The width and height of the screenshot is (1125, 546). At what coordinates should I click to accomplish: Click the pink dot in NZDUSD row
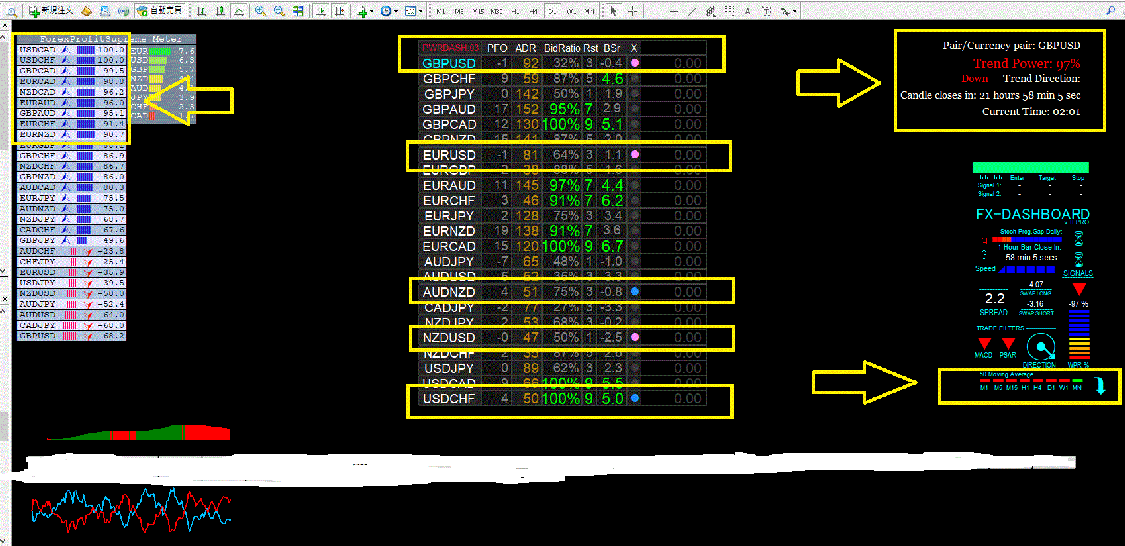coord(634,336)
